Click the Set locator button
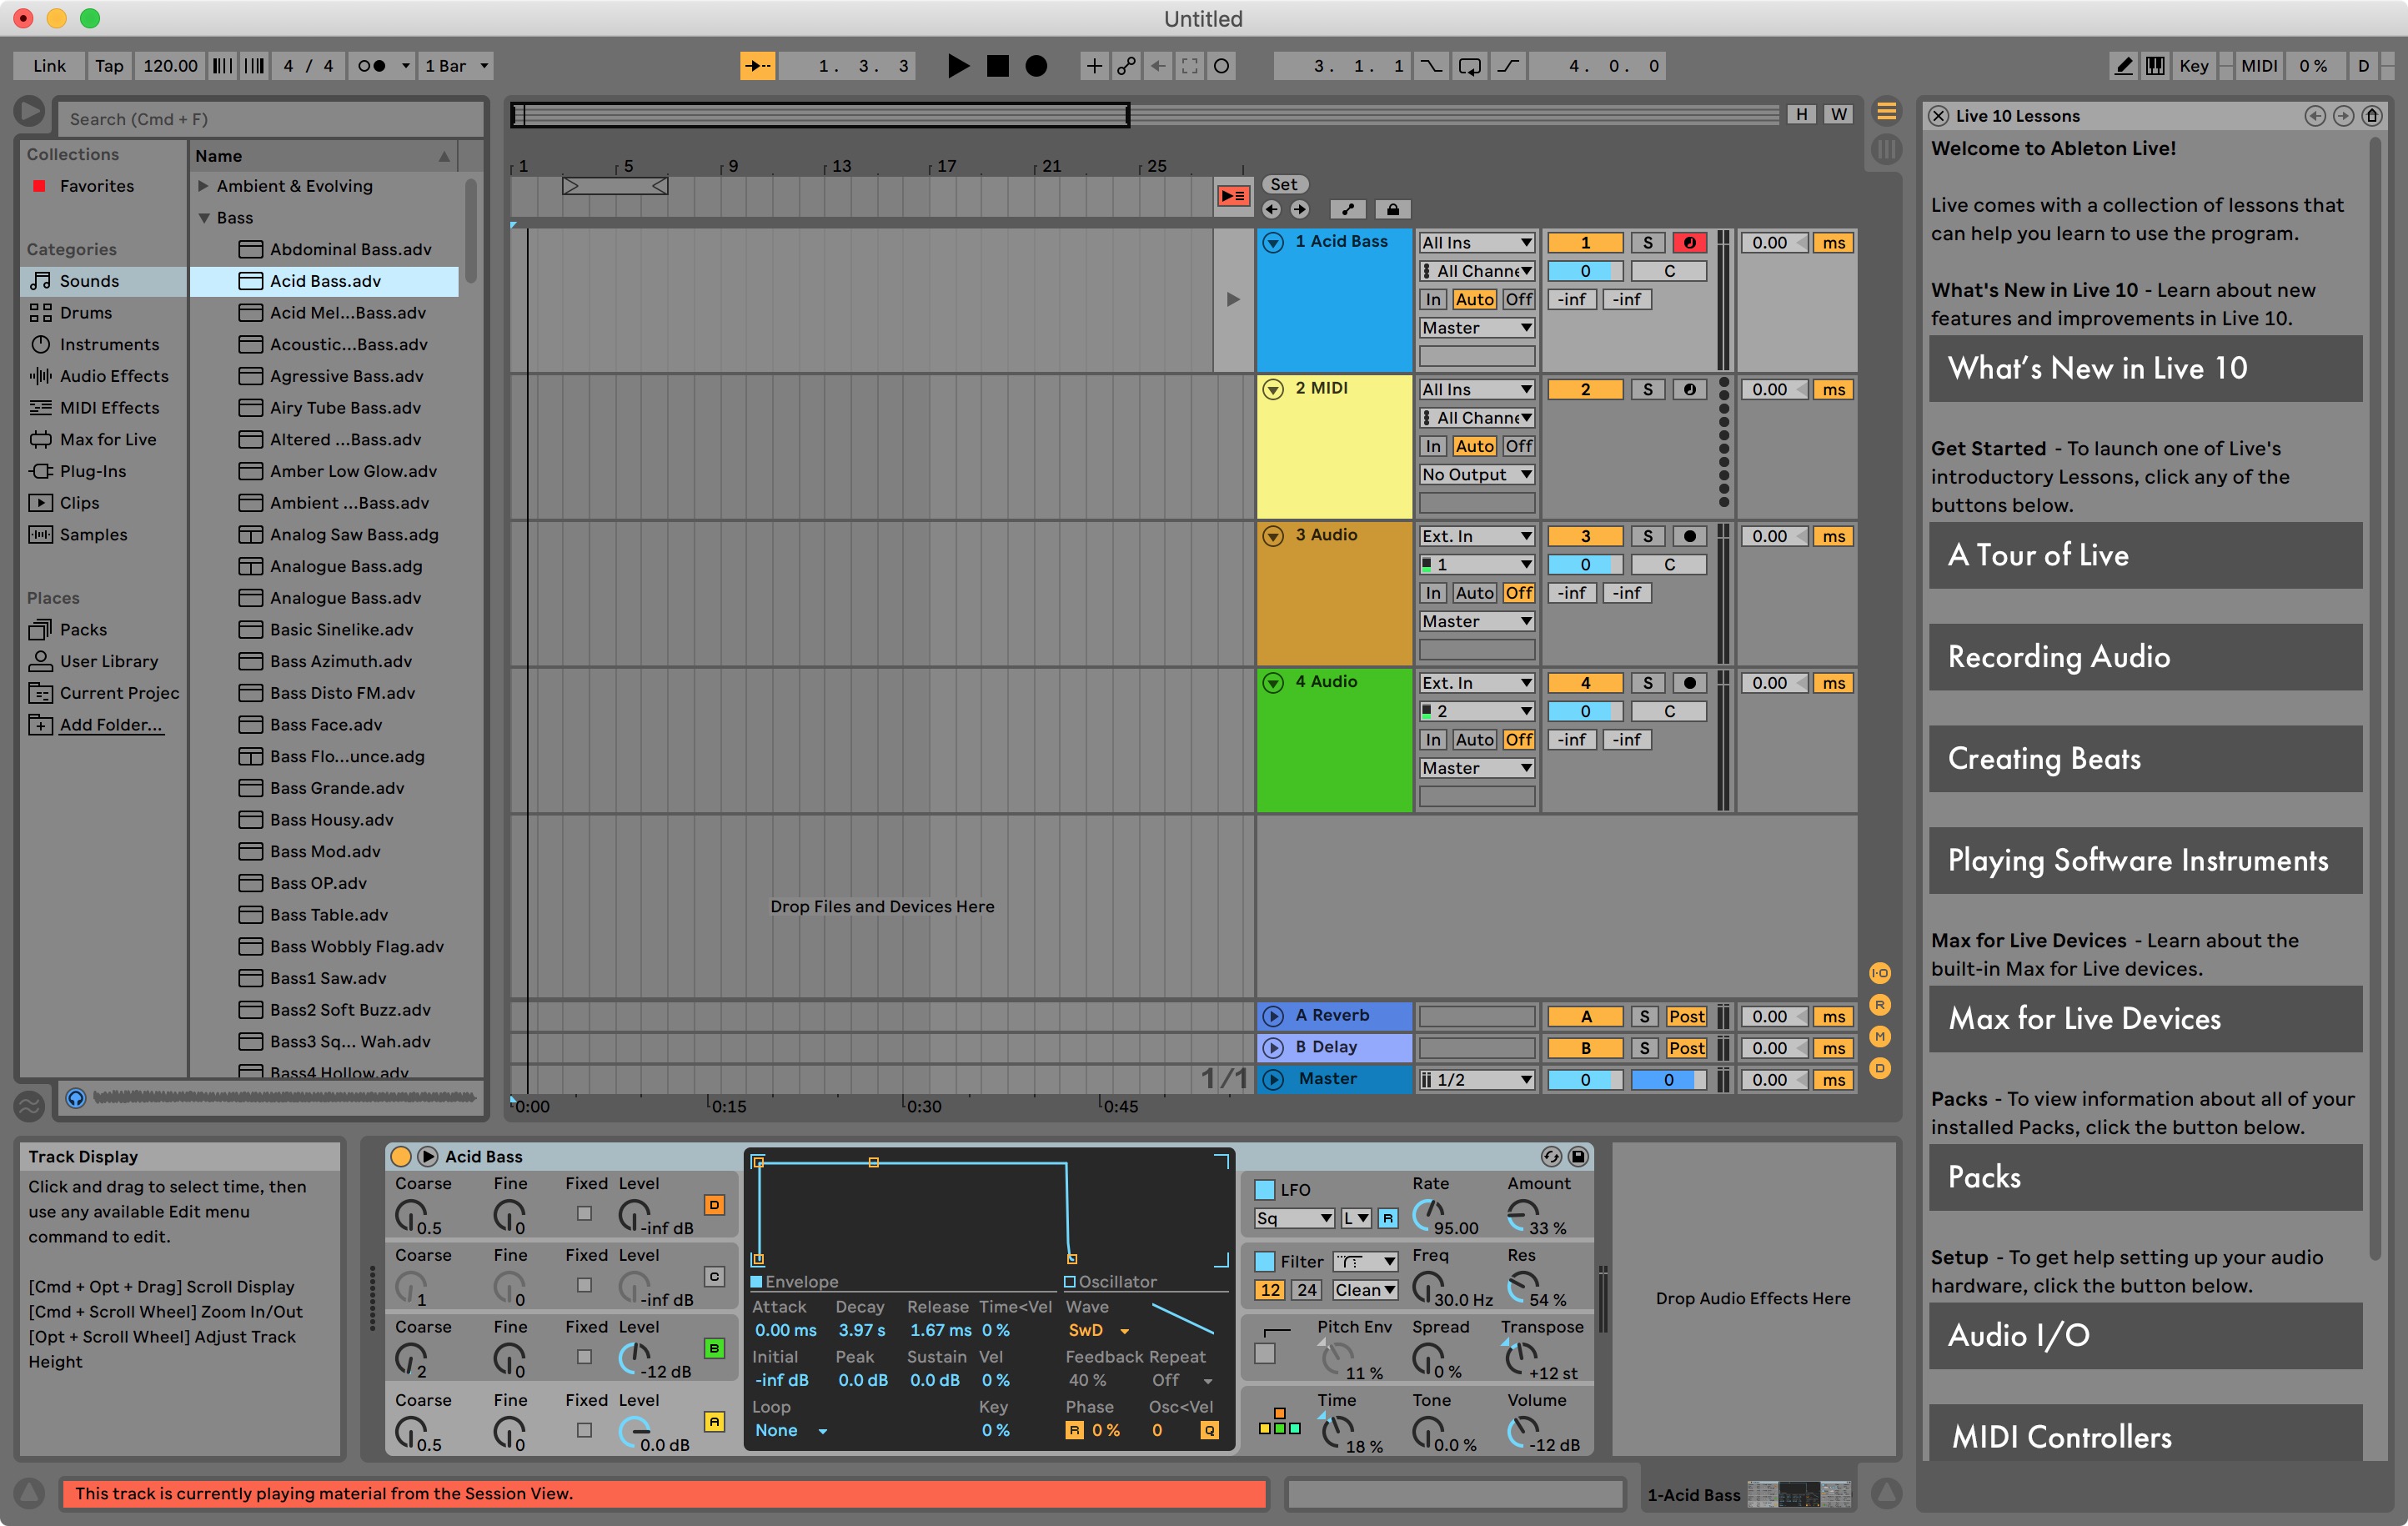The width and height of the screenshot is (2408, 1526). (x=1284, y=184)
